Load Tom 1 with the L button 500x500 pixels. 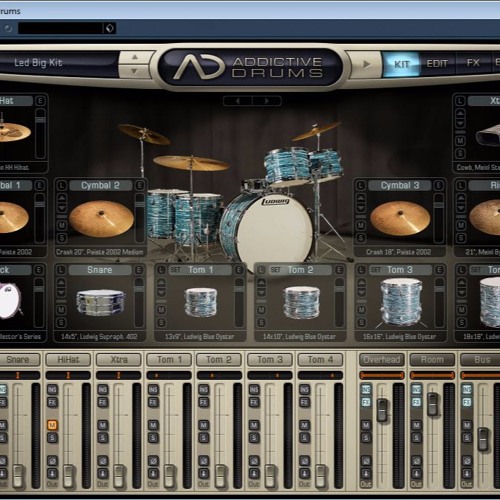(x=162, y=270)
